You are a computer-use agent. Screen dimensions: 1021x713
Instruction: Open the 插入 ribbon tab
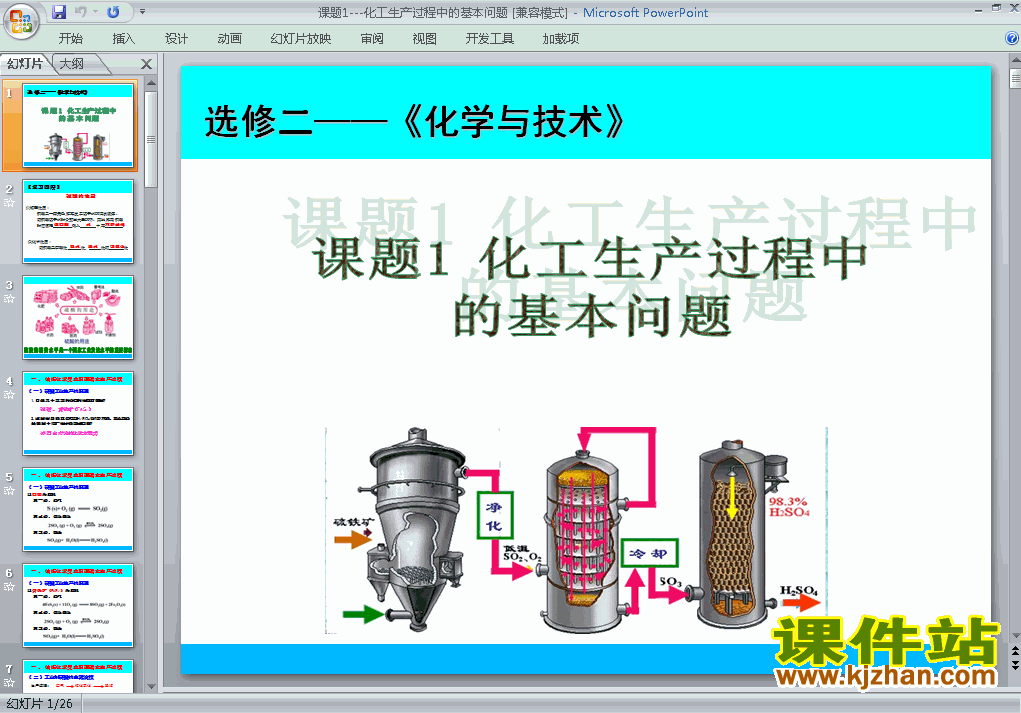(x=124, y=38)
